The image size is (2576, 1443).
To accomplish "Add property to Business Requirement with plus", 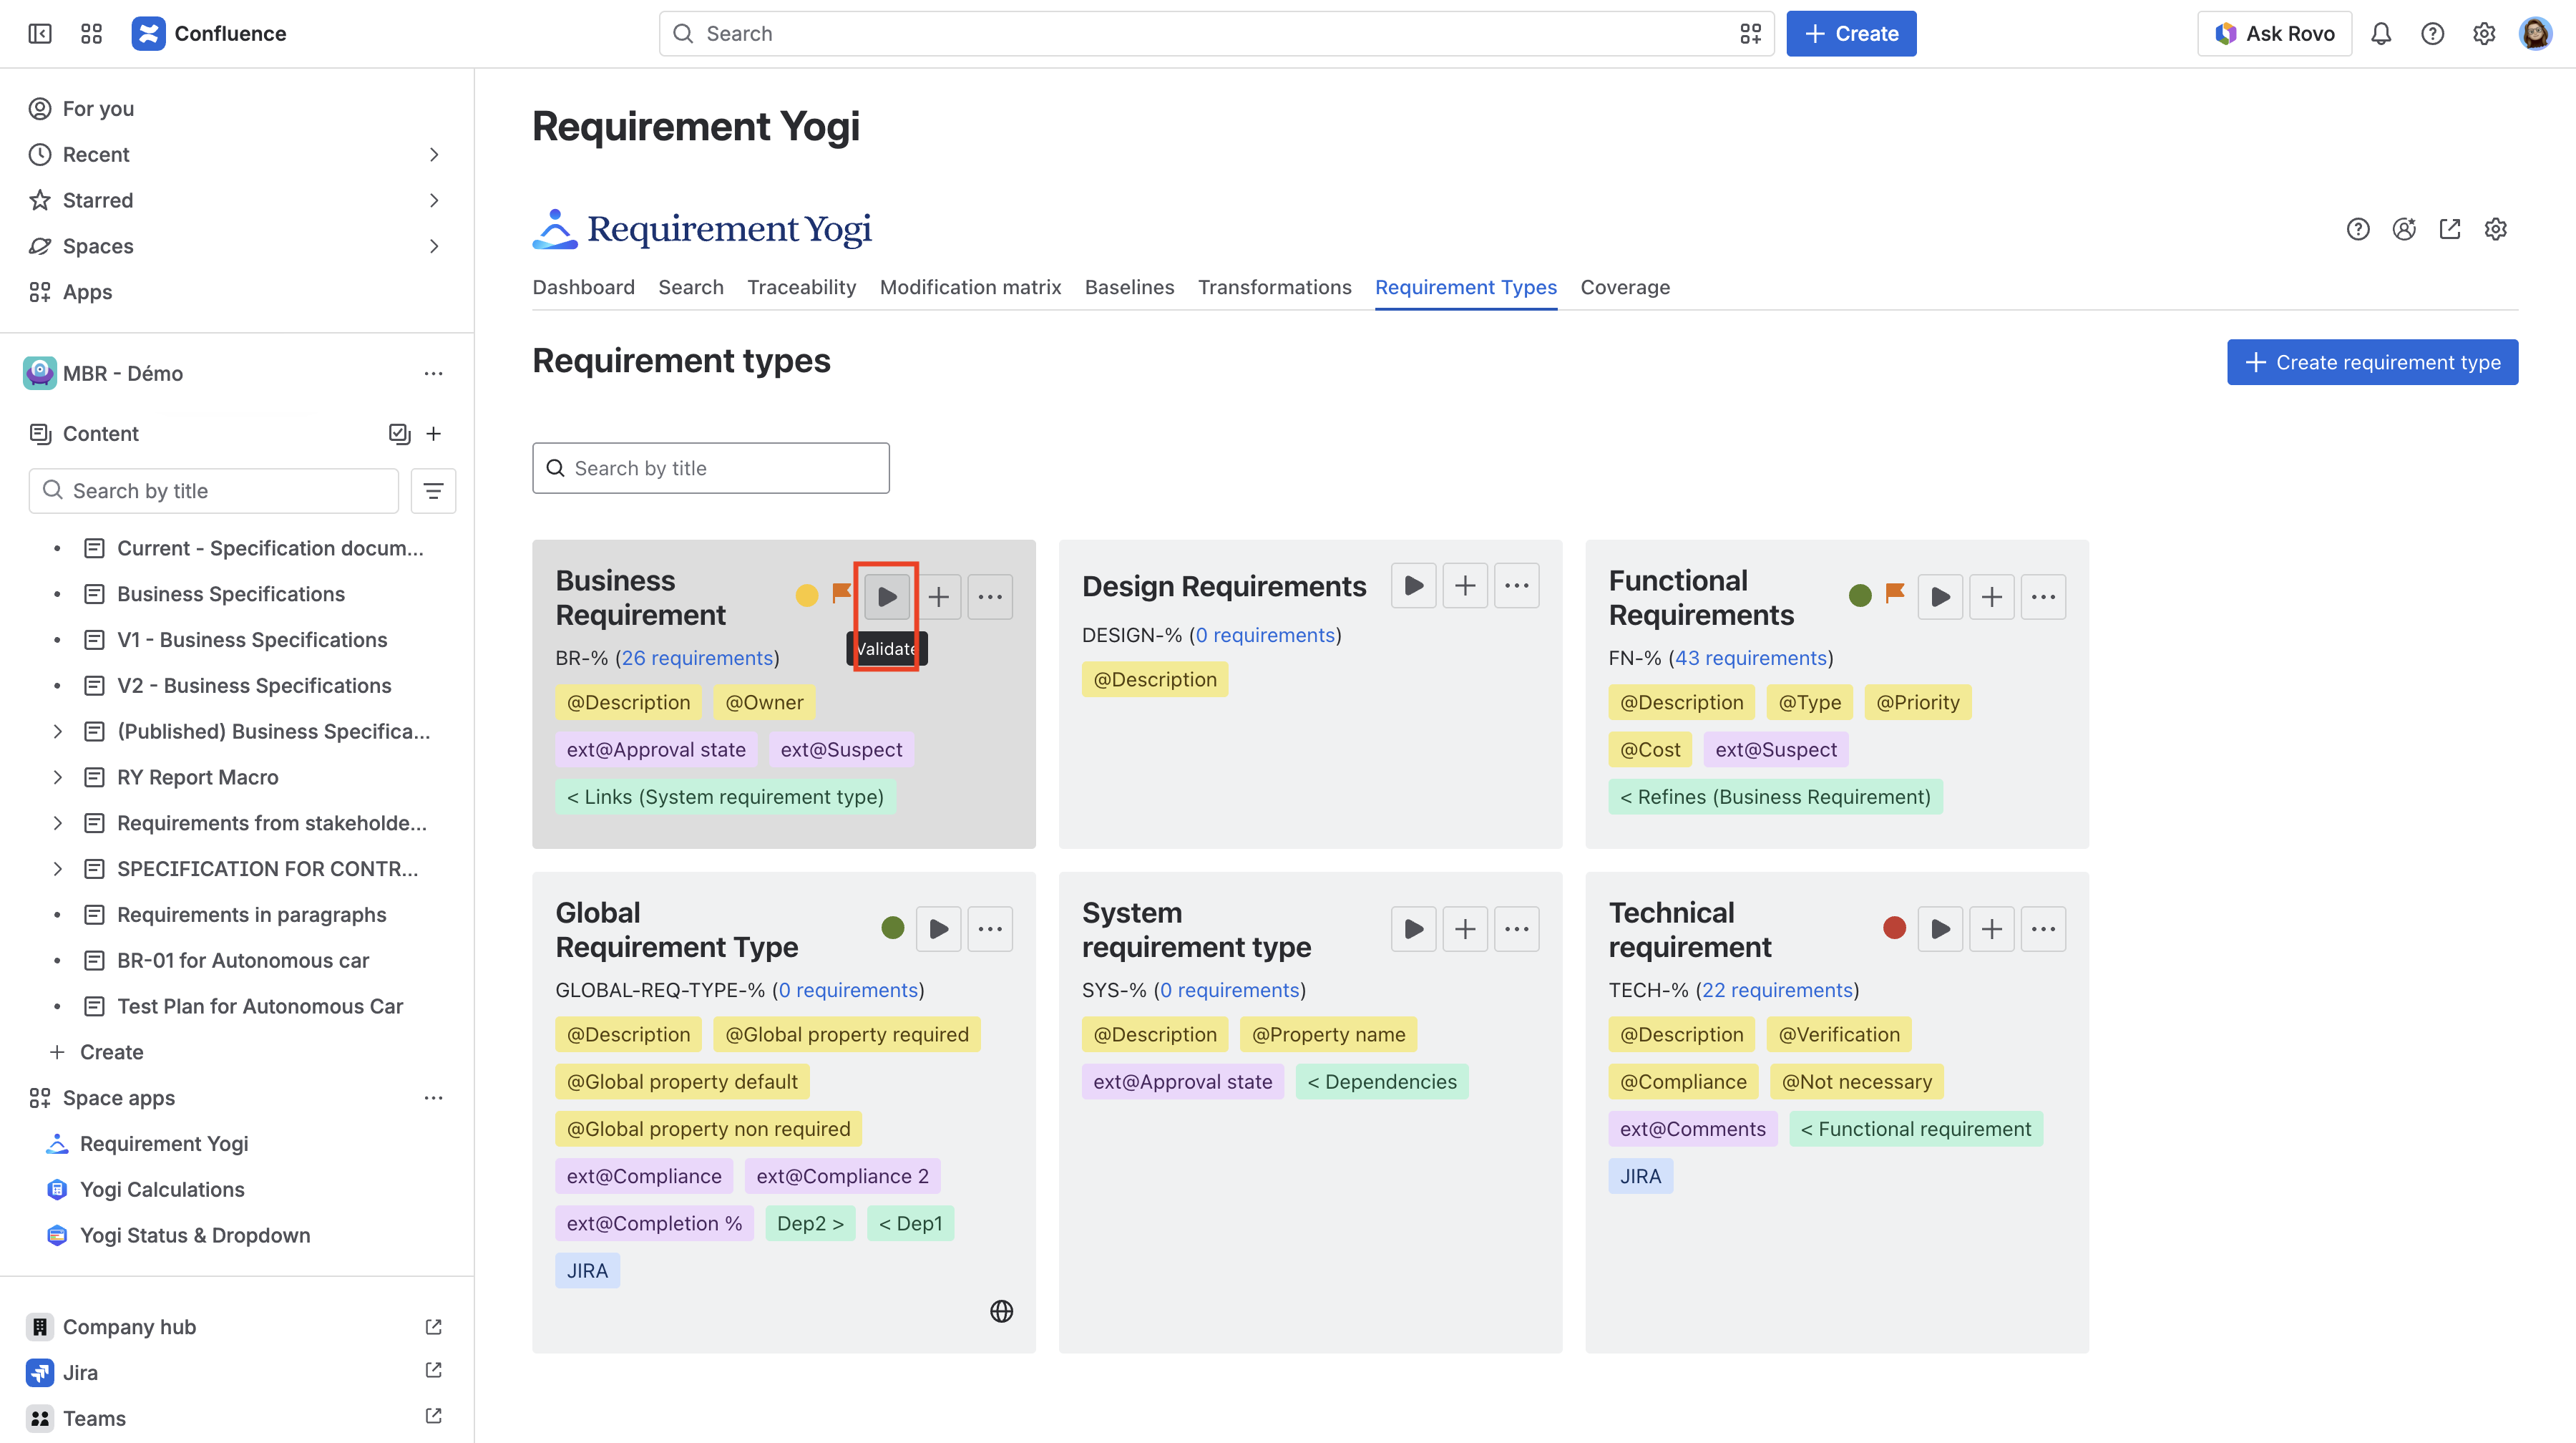I will coord(939,597).
